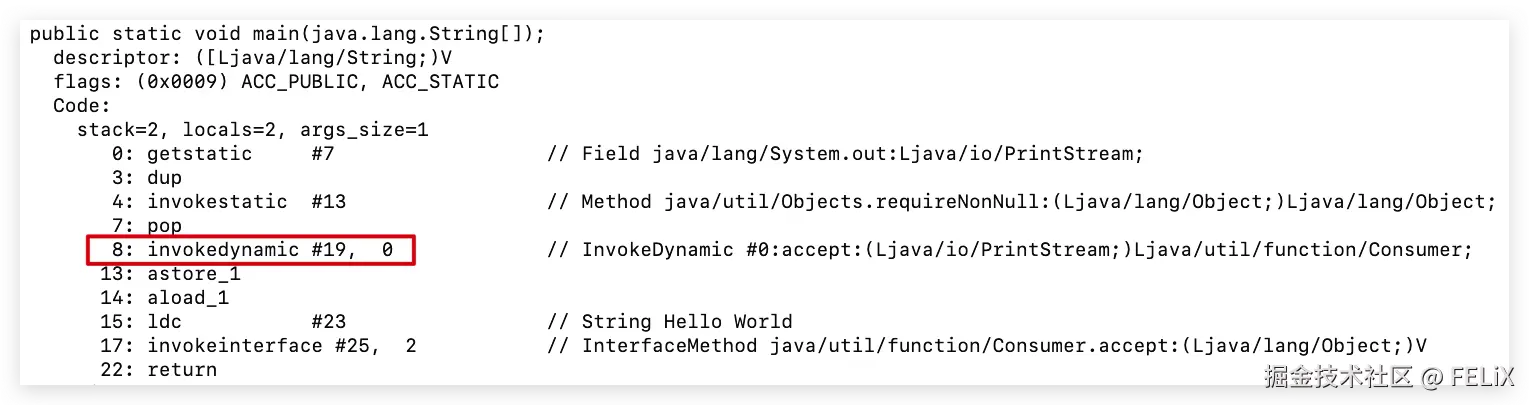Click the "Code:" label
The height and width of the screenshot is (405, 1529).
click(82, 105)
